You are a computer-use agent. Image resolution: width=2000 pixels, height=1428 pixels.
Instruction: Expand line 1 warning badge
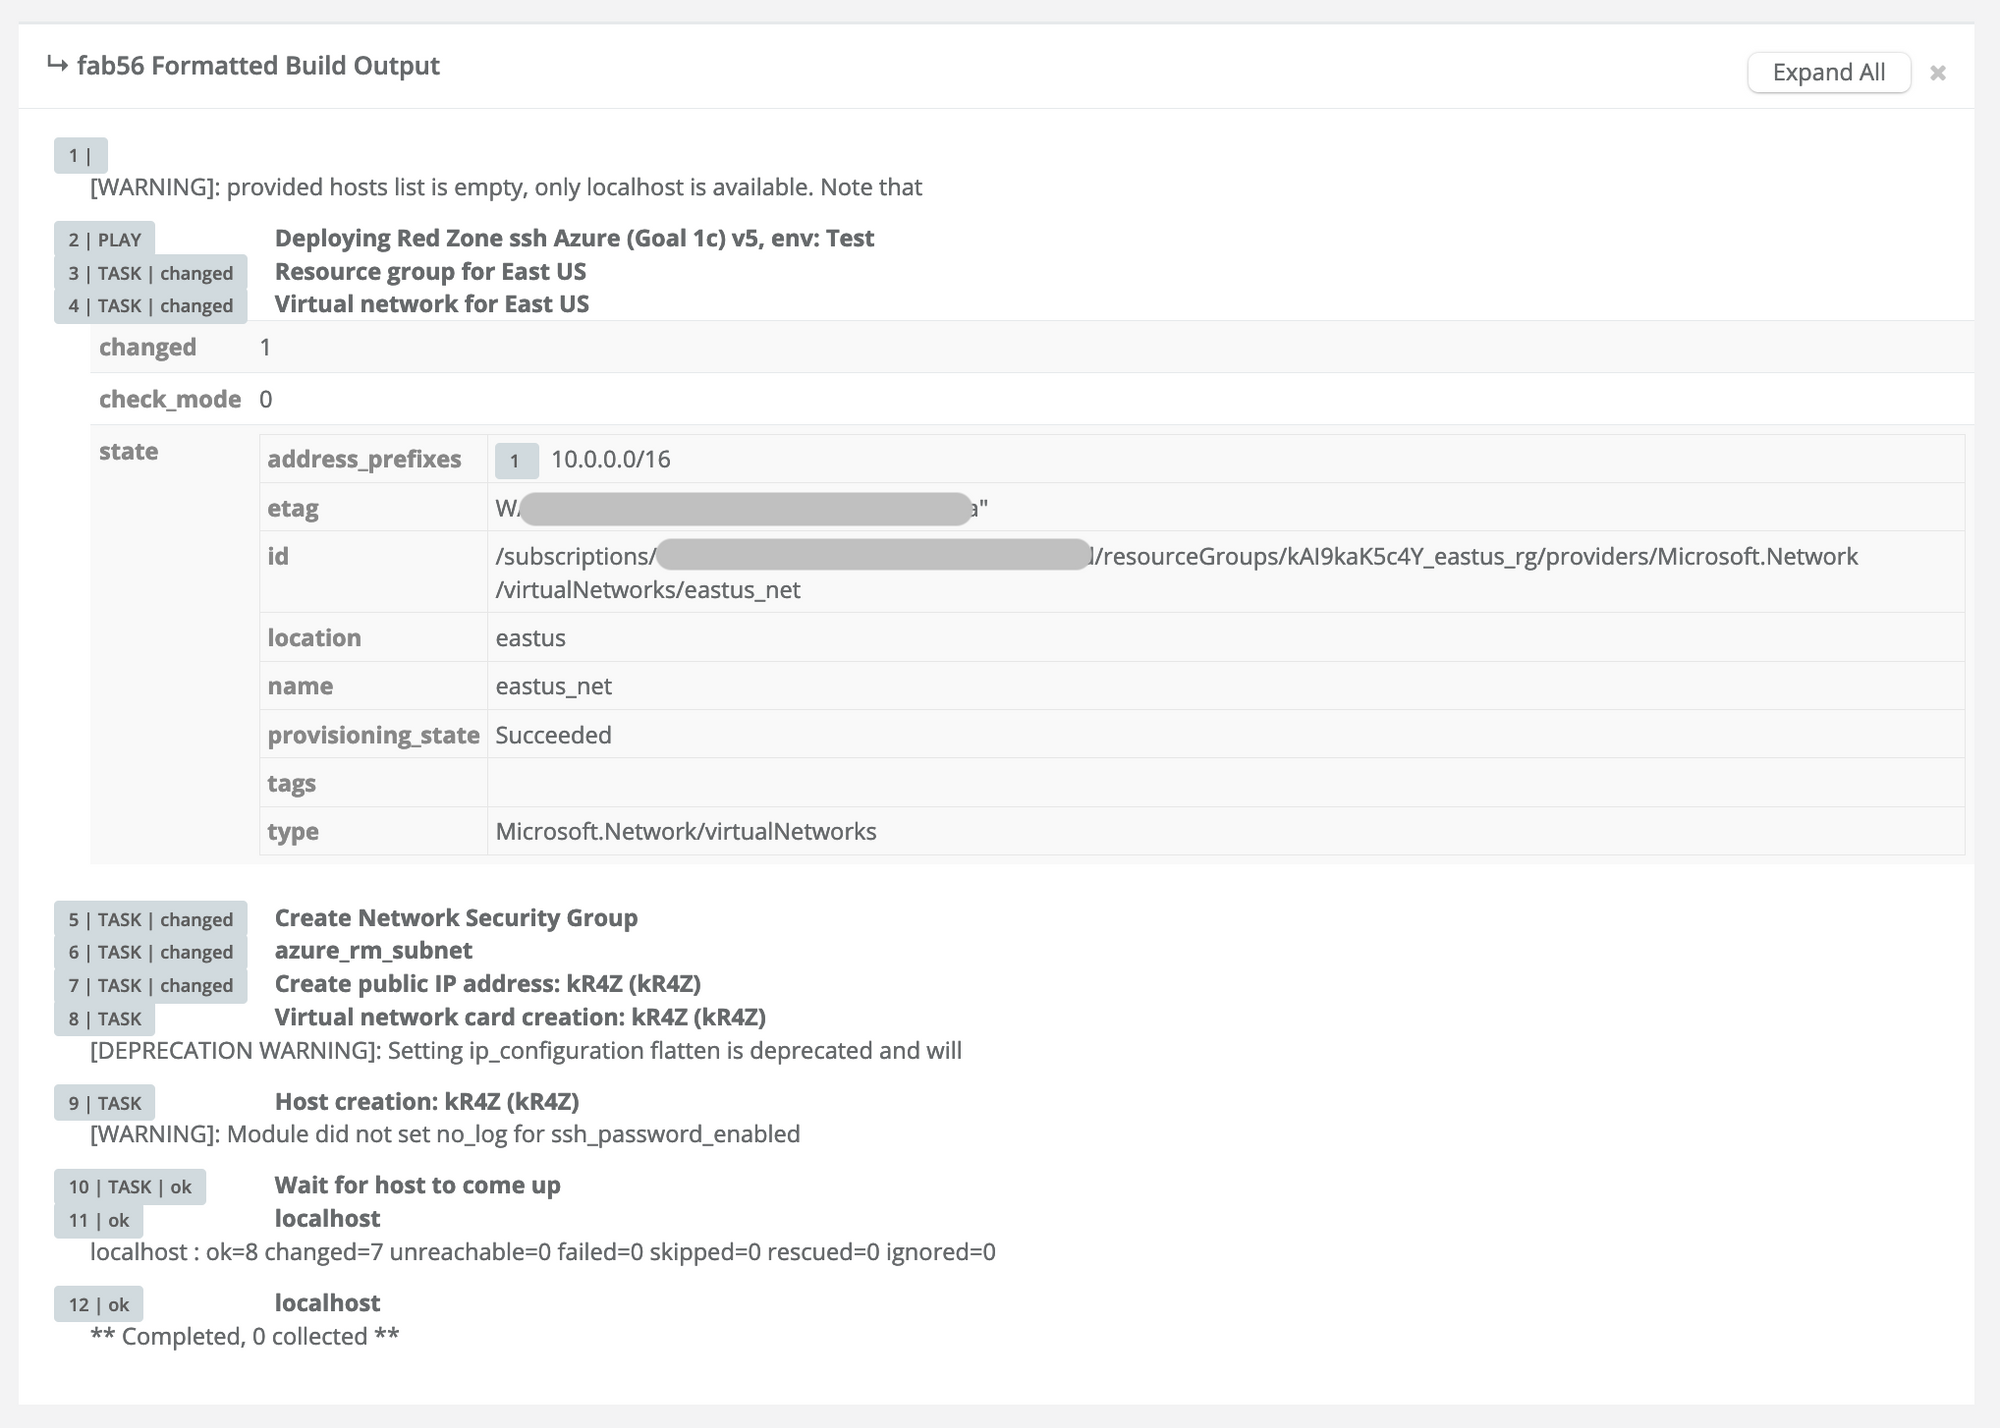80,155
